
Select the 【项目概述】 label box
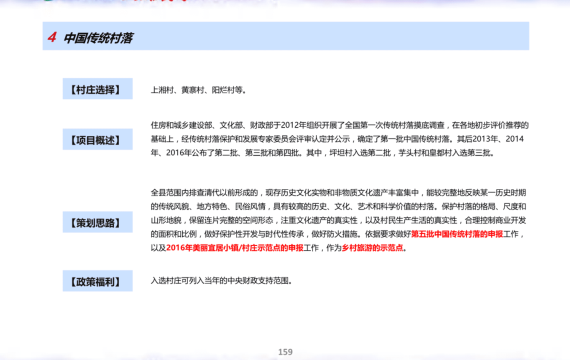97,139
